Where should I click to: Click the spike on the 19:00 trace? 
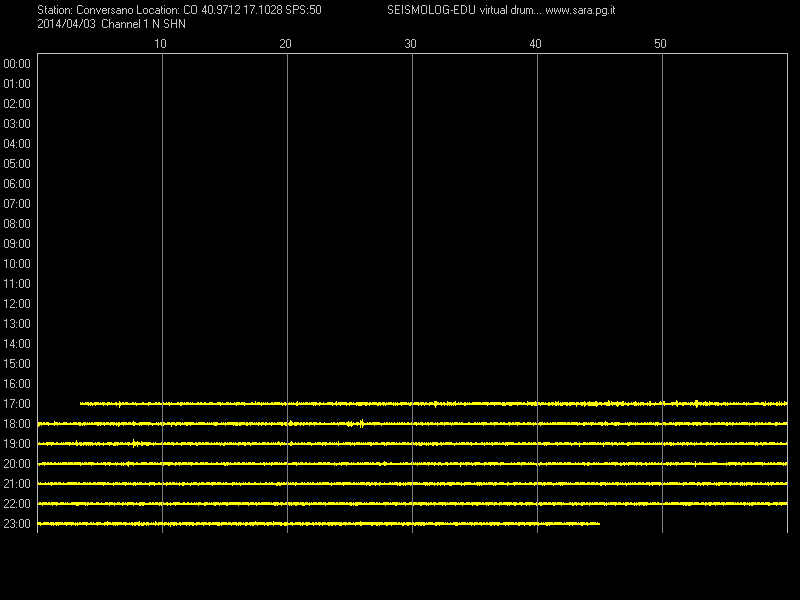[134, 443]
